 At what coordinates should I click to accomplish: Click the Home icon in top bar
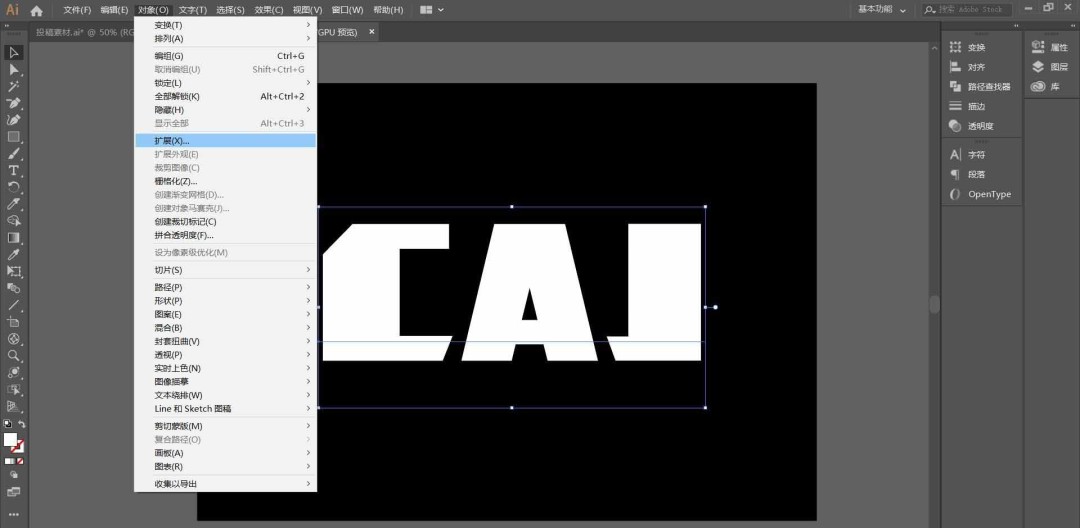(x=37, y=10)
